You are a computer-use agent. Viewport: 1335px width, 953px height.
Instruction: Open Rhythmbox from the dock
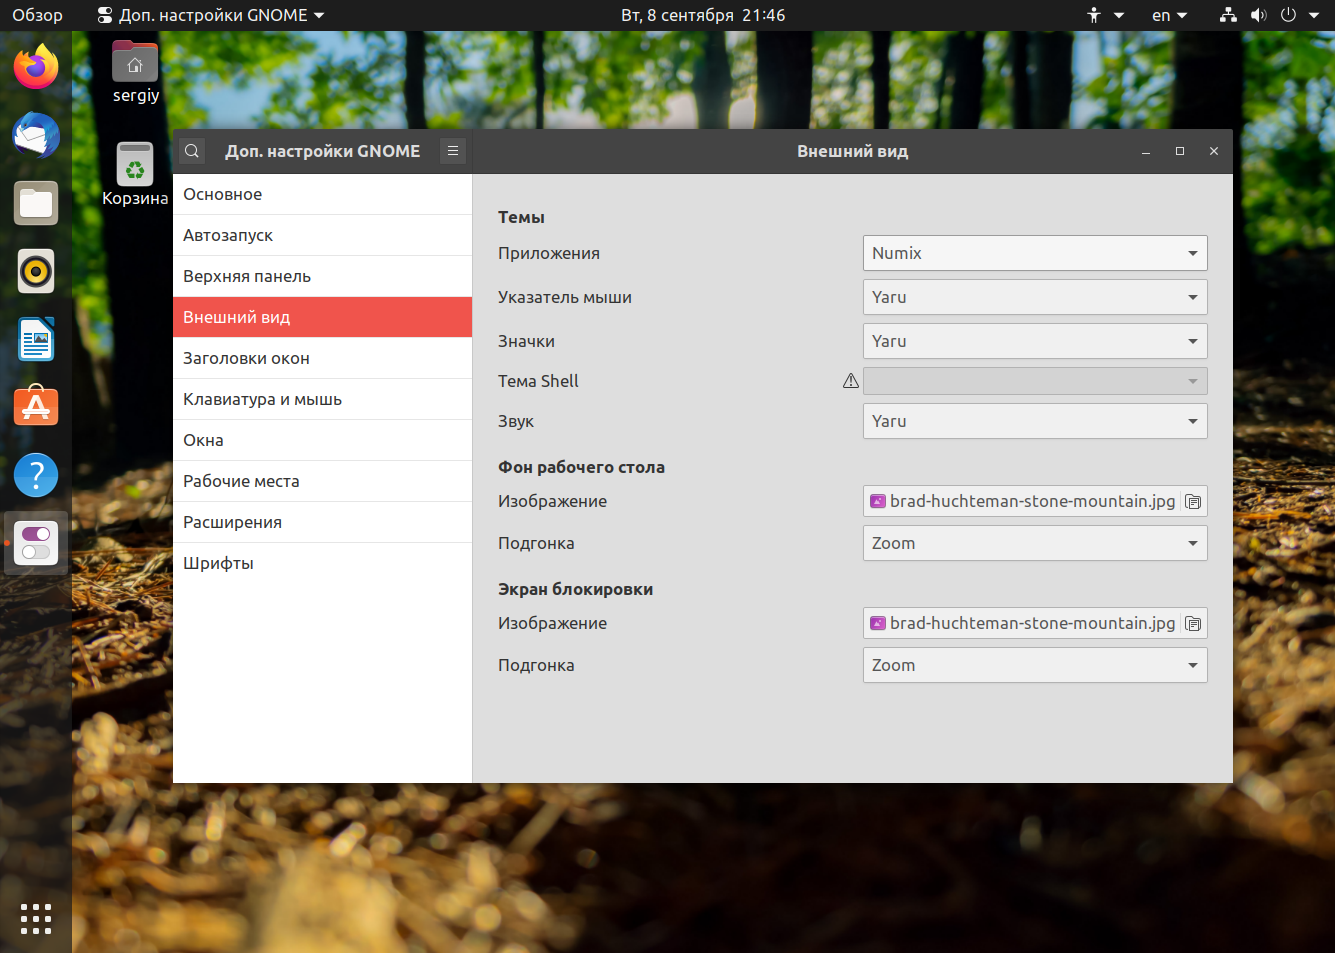[x=36, y=271]
